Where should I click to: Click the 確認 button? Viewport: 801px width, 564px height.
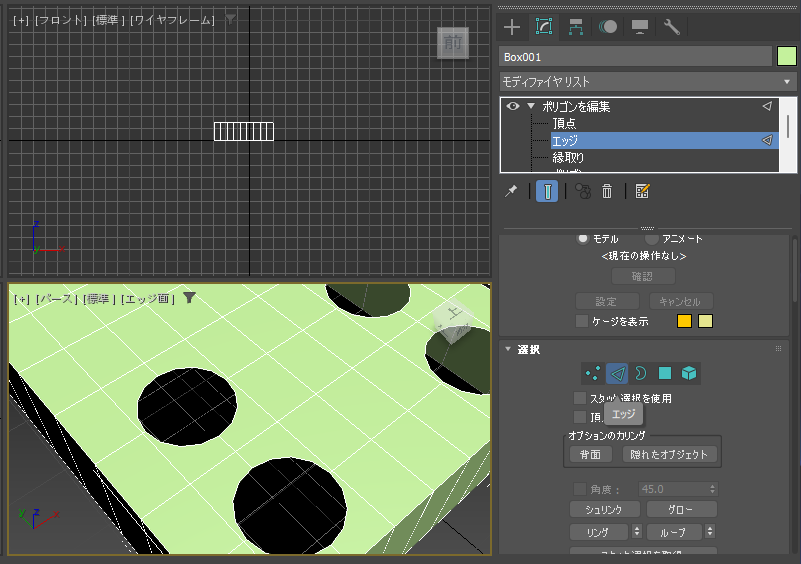click(x=643, y=276)
